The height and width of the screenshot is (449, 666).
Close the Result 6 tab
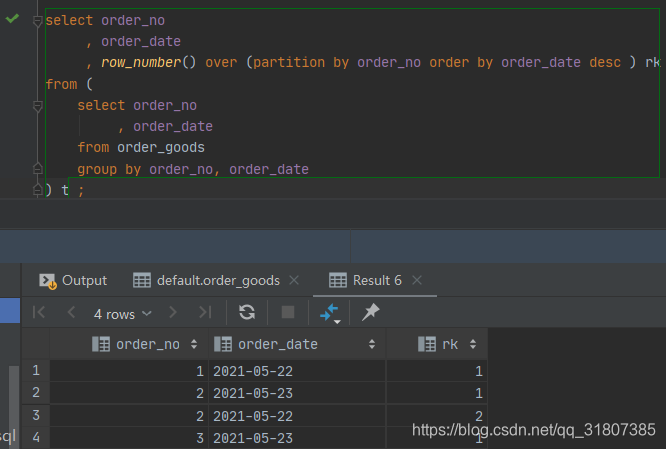[x=417, y=280]
